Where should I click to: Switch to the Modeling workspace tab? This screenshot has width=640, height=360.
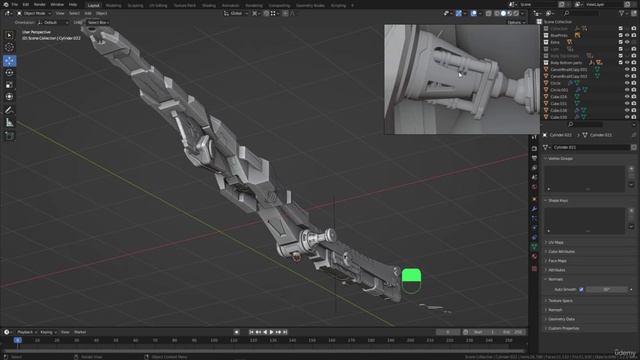(113, 5)
